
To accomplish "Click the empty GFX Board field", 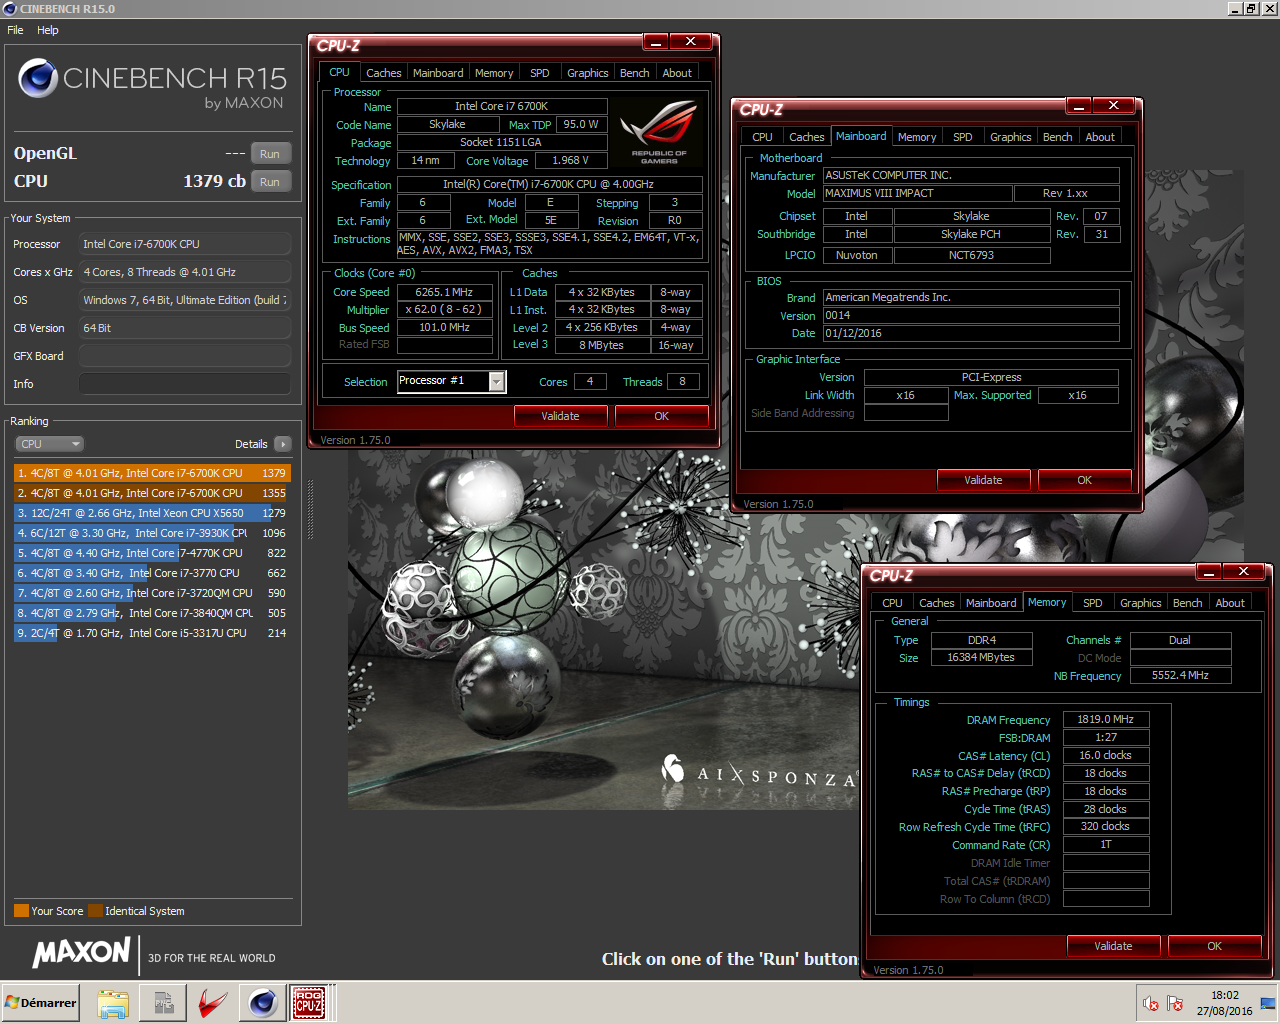I will [184, 356].
